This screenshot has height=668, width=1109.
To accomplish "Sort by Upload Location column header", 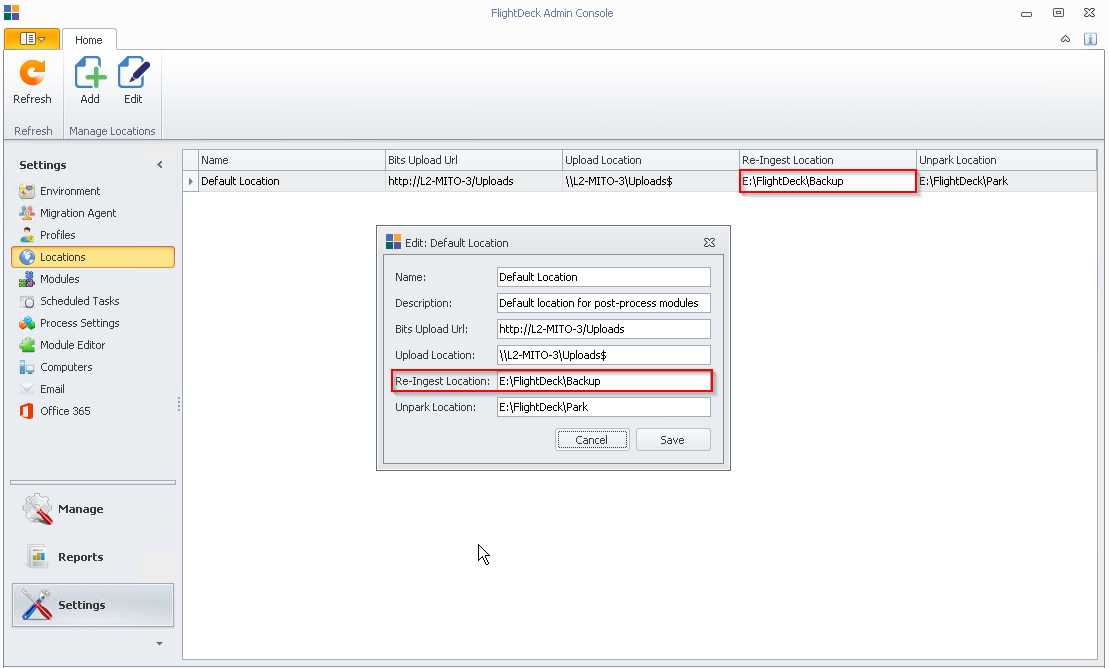I will [651, 160].
